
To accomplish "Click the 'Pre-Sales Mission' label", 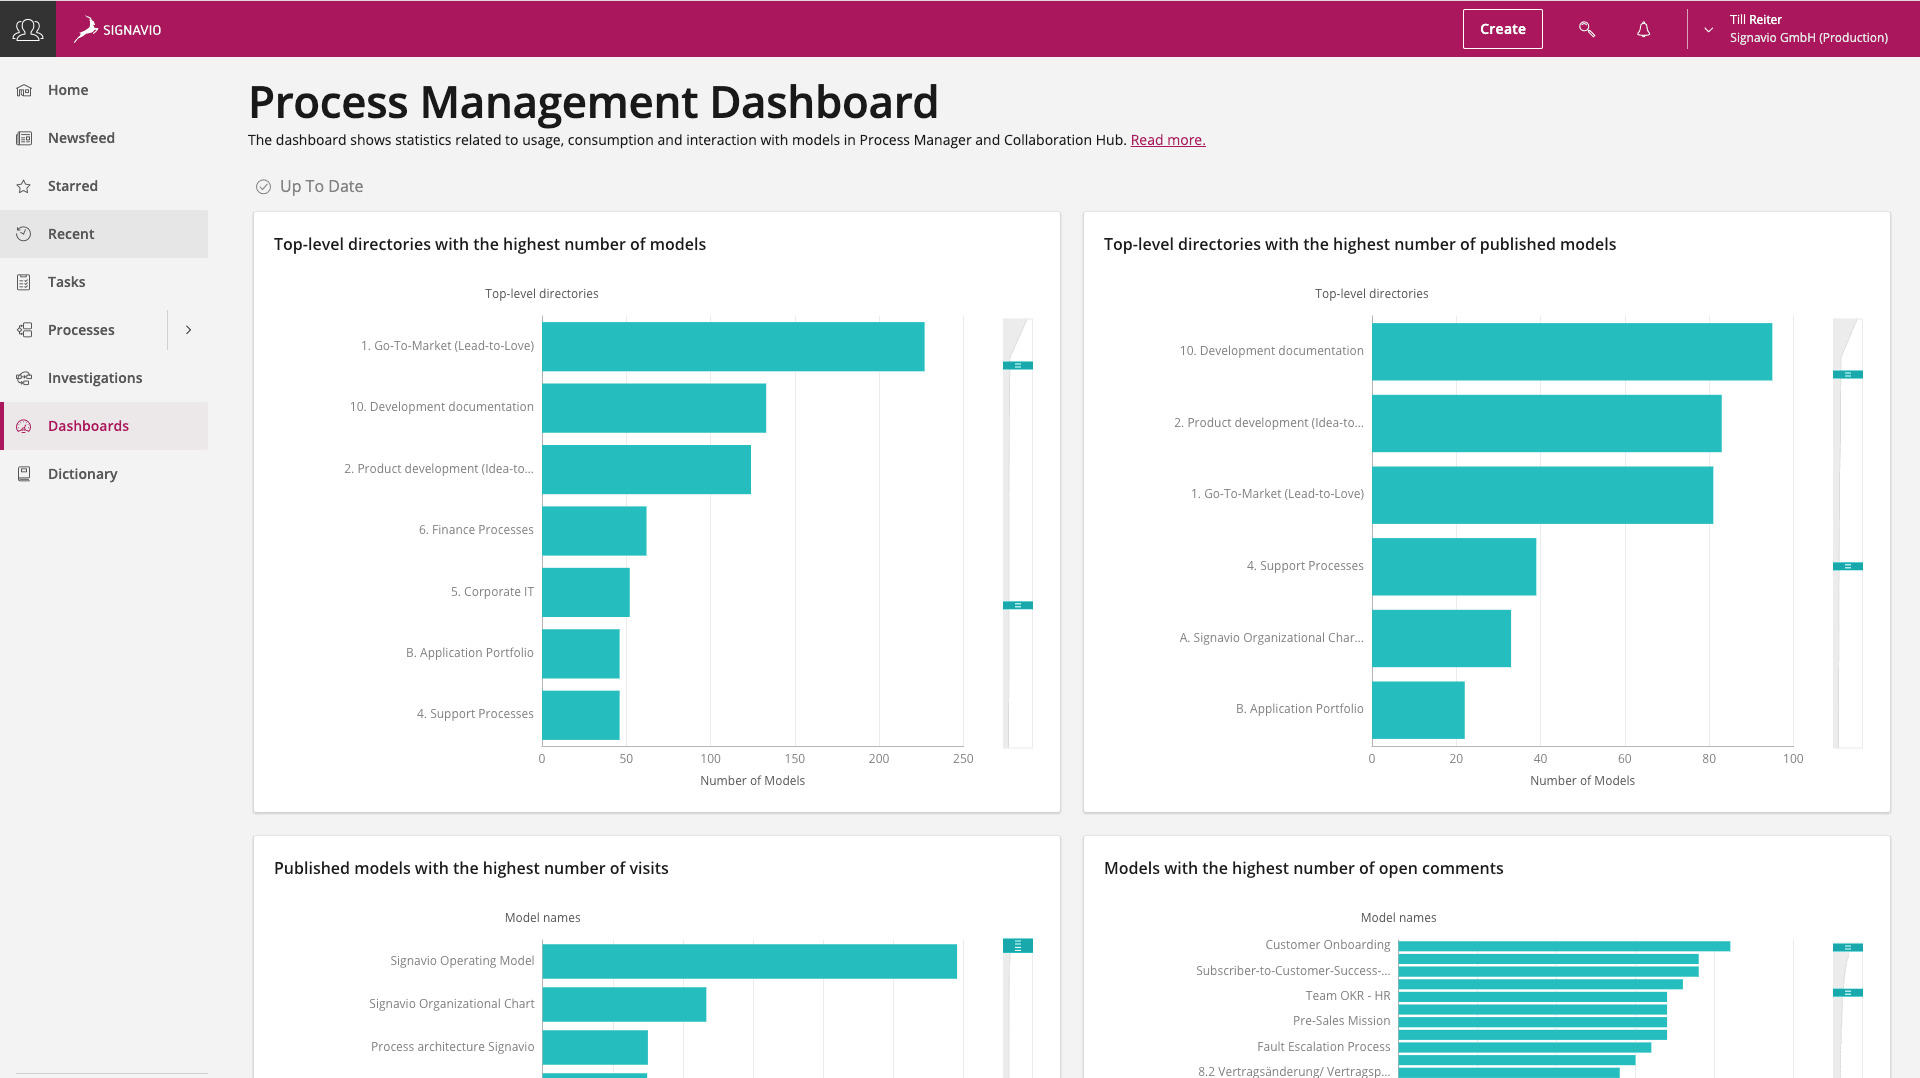I will (1341, 1021).
